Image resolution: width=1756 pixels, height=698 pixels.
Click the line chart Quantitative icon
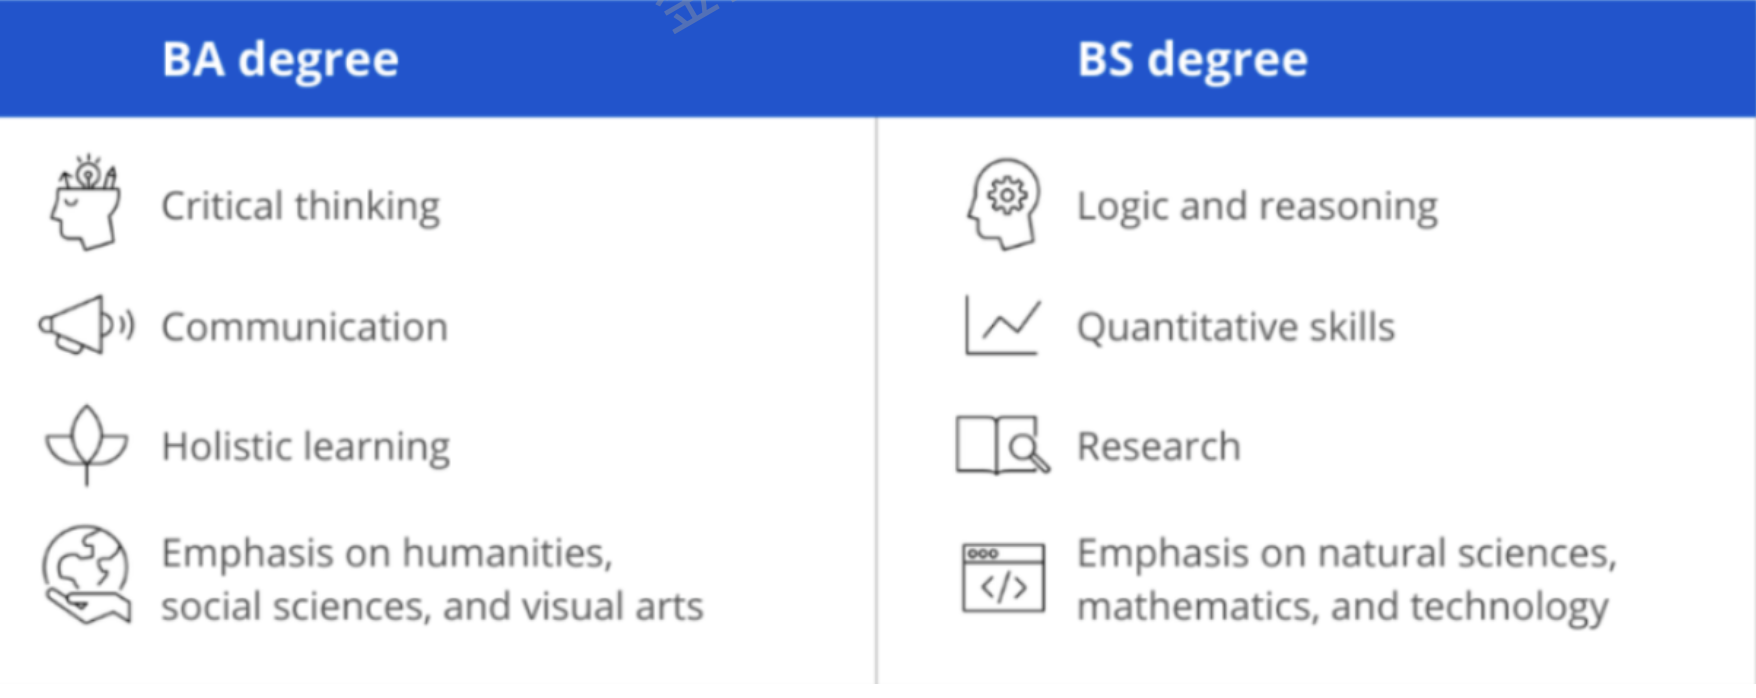[1002, 325]
